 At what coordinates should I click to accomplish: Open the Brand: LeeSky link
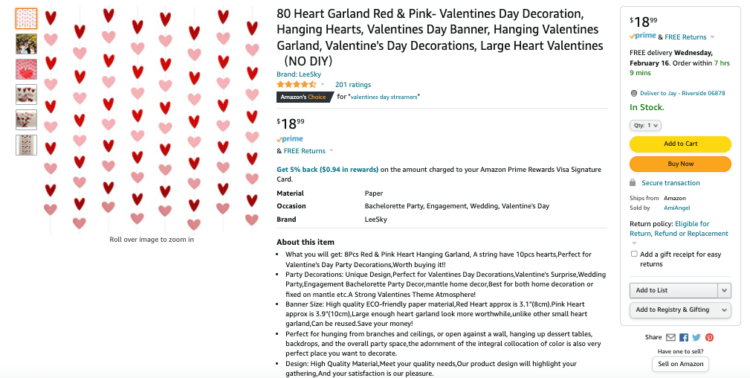point(299,74)
